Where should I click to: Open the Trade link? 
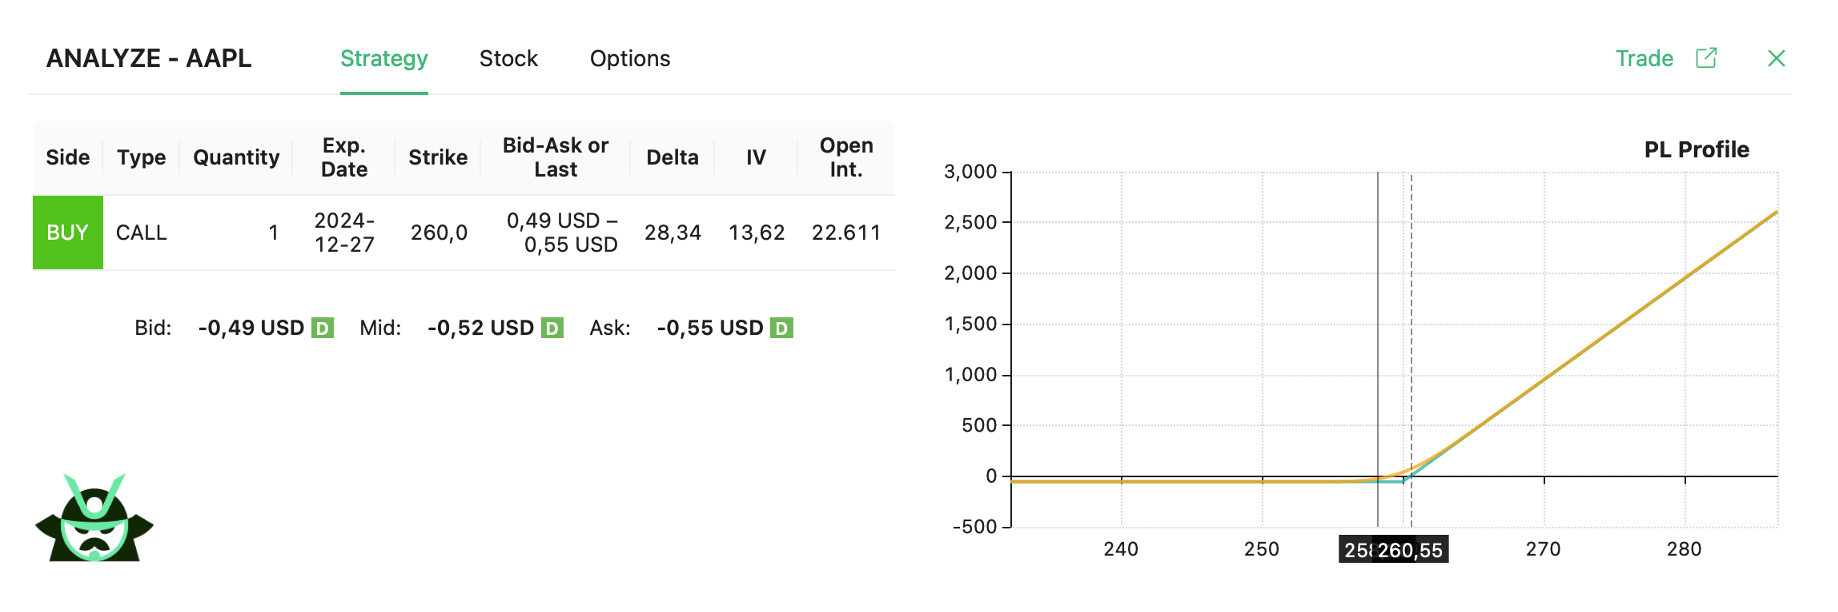tap(1644, 58)
